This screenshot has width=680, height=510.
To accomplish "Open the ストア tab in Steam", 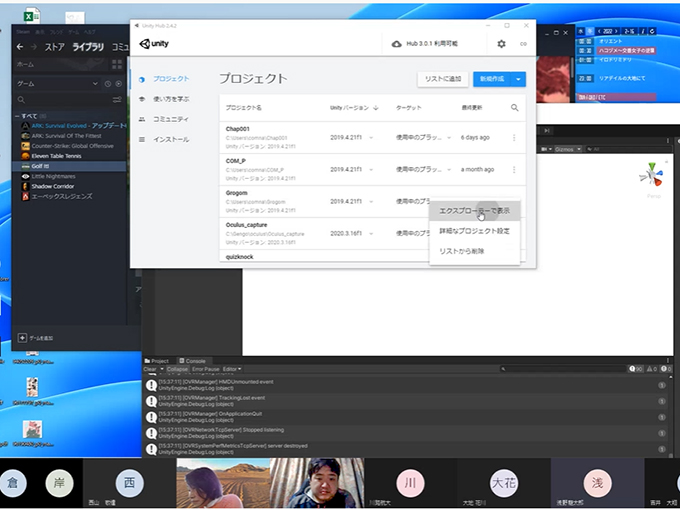I will click(x=54, y=47).
